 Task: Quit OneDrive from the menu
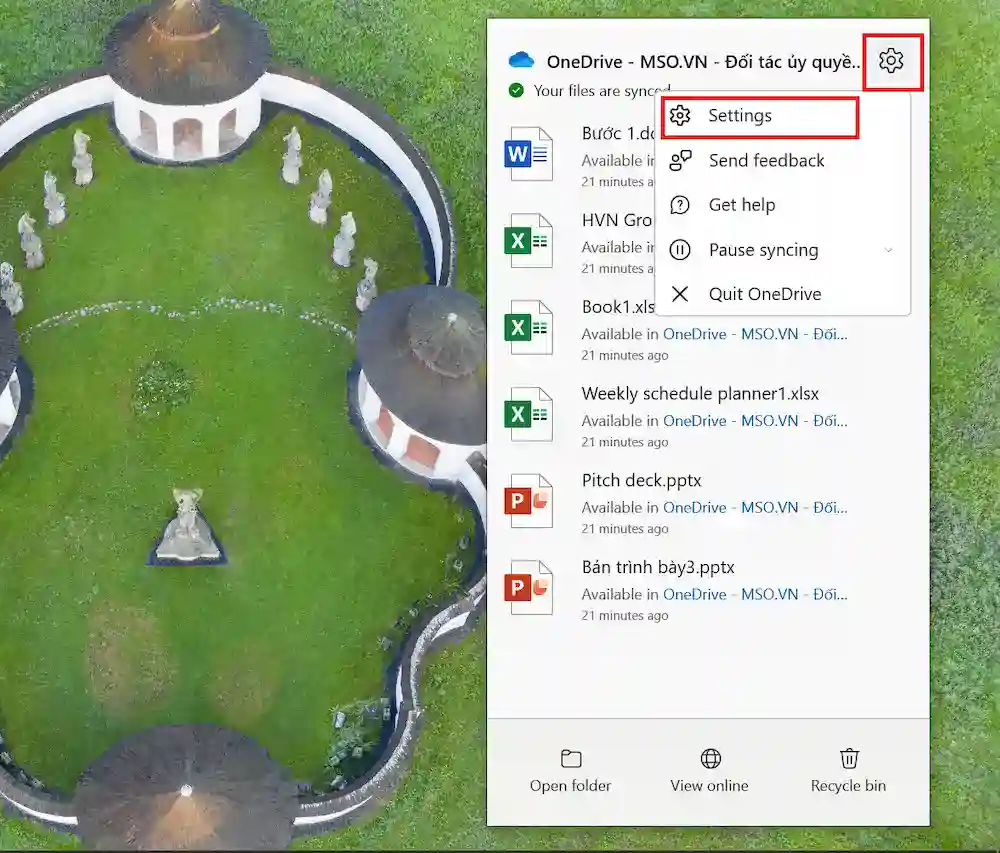764,294
